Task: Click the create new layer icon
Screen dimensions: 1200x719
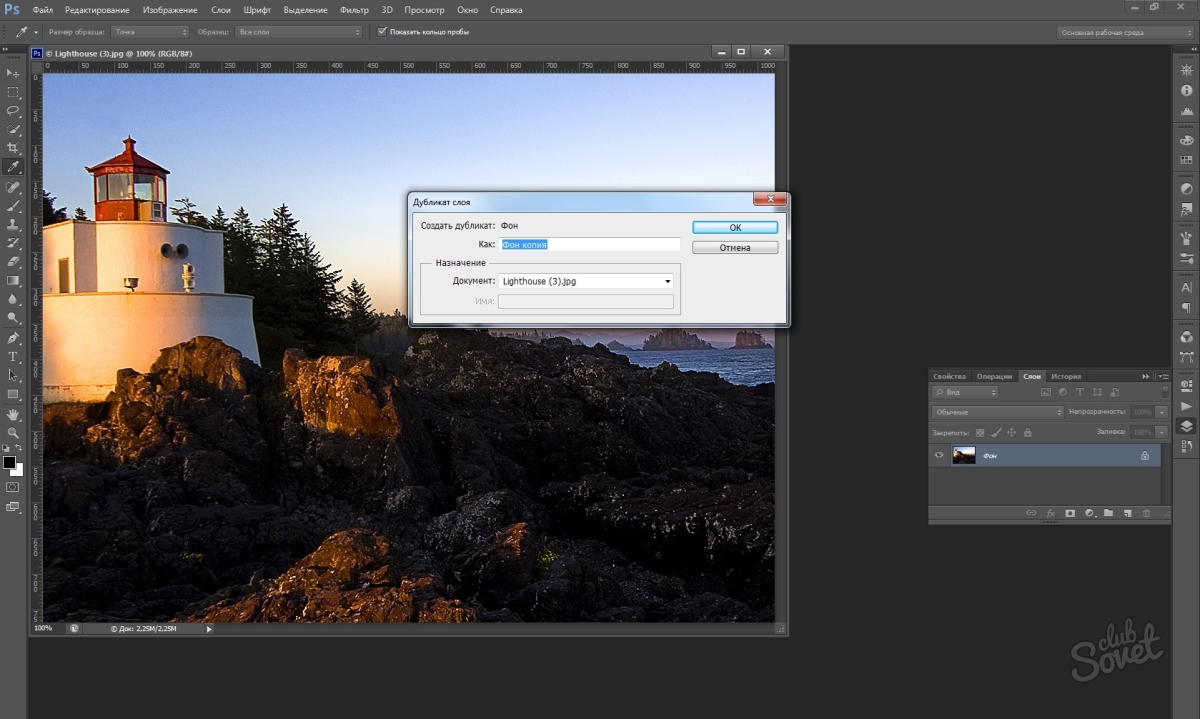Action: click(x=1127, y=513)
